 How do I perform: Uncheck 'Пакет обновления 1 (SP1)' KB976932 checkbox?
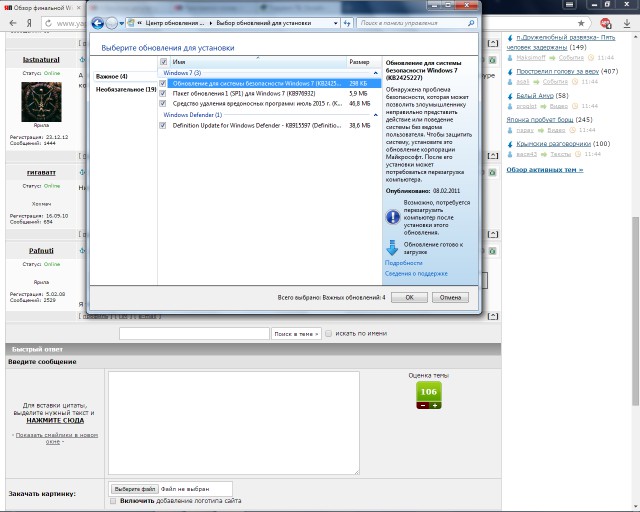pos(163,93)
